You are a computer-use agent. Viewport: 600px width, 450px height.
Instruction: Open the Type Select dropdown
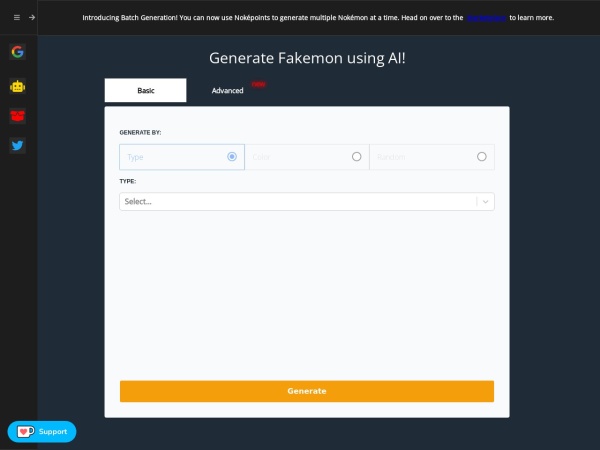(x=307, y=202)
